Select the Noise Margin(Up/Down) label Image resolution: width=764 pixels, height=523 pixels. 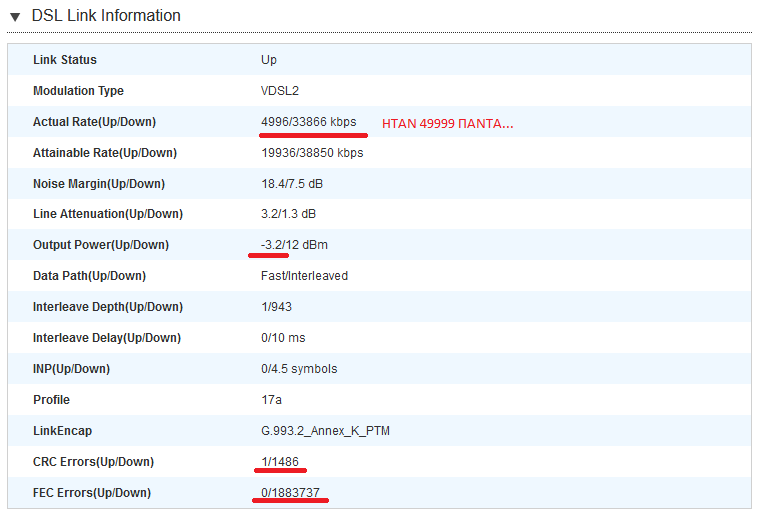click(99, 184)
